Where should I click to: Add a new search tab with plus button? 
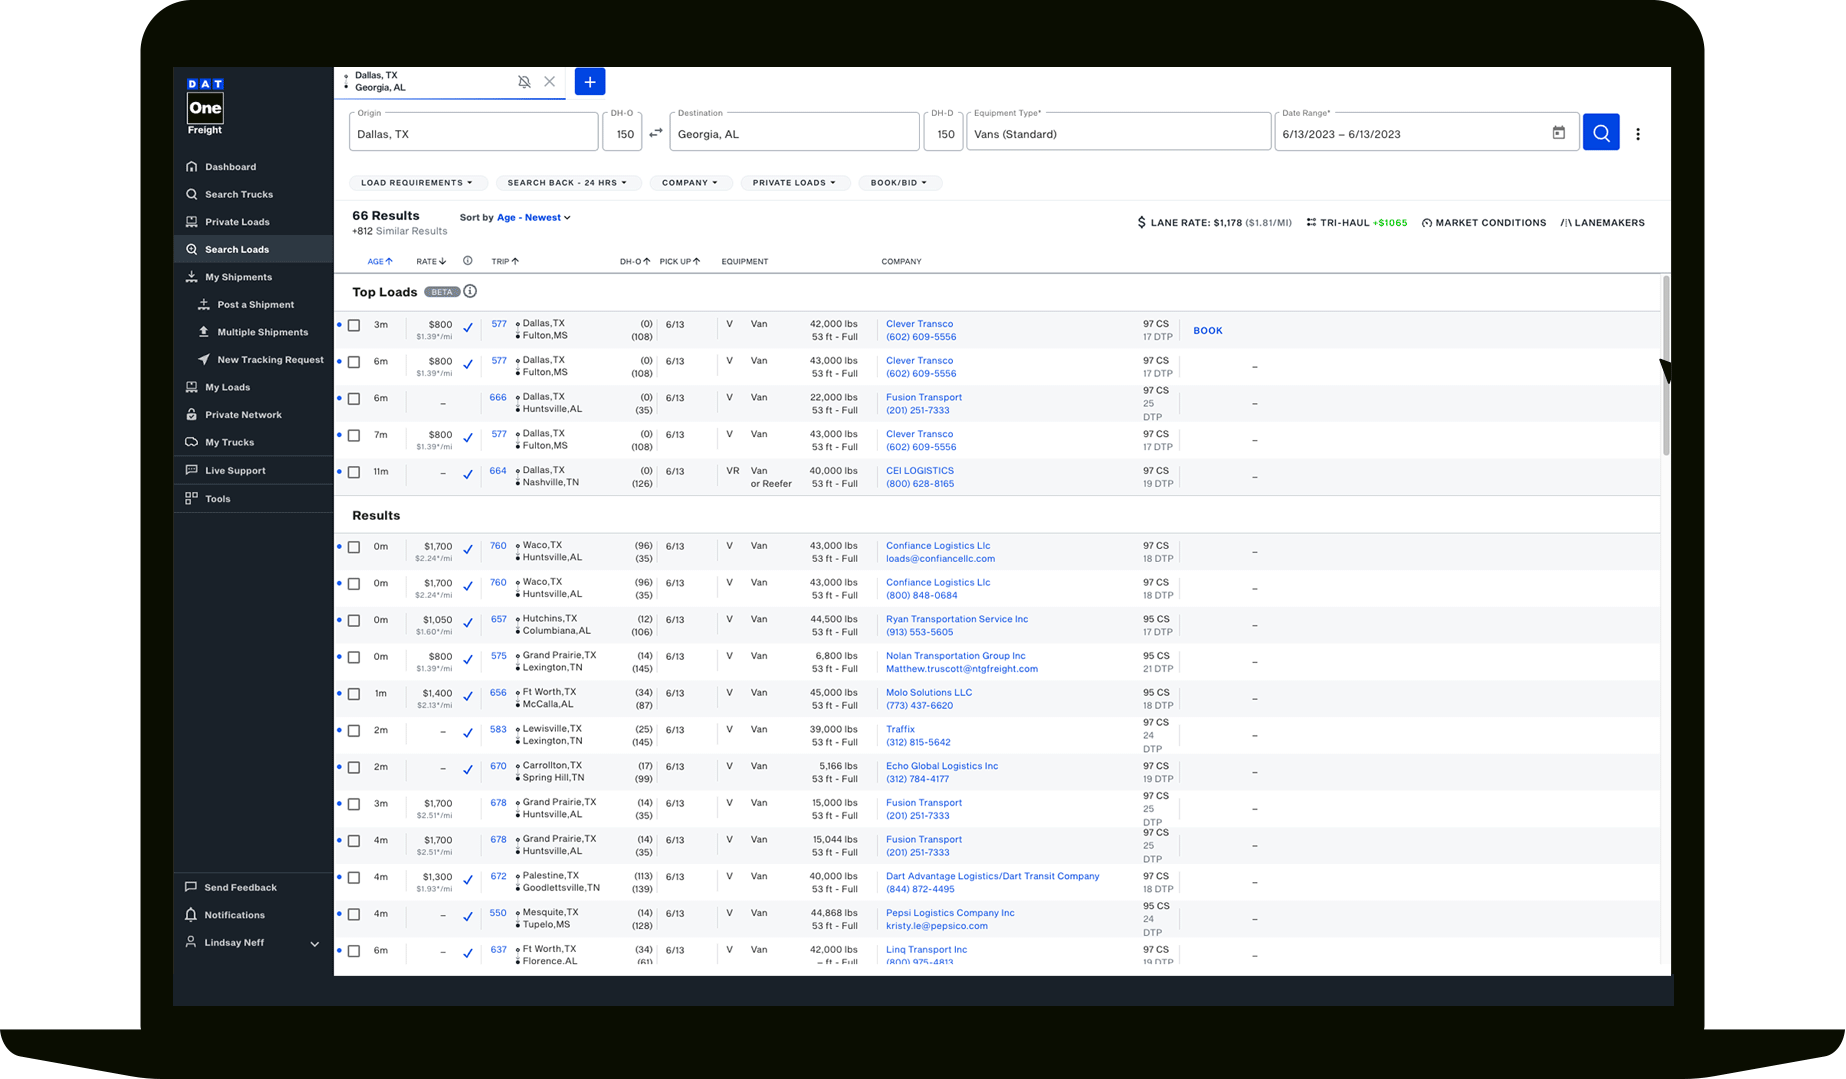tap(589, 82)
